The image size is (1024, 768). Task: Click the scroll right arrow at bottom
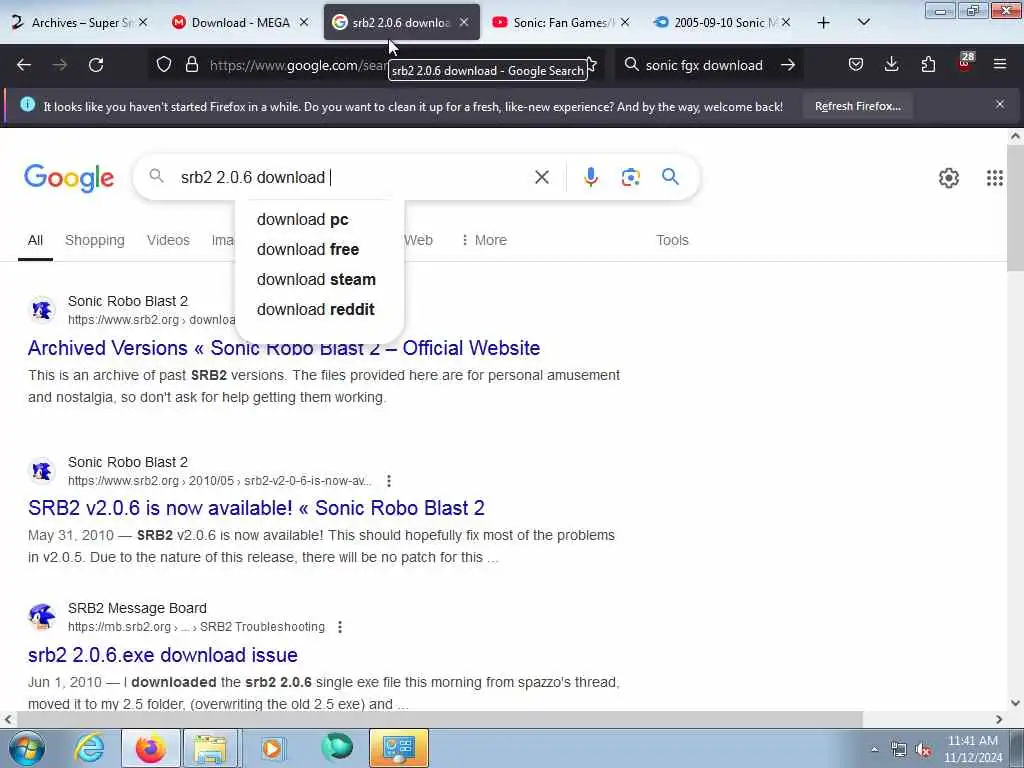[x=999, y=719]
